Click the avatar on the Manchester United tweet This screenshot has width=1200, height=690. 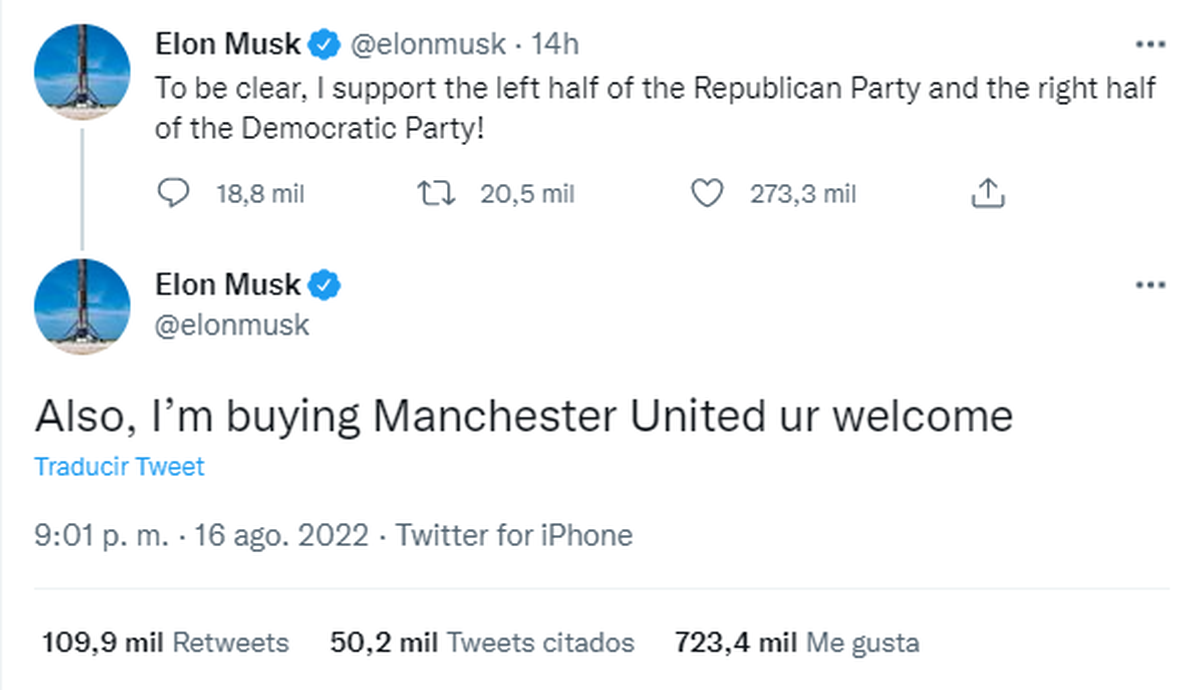pos(83,306)
